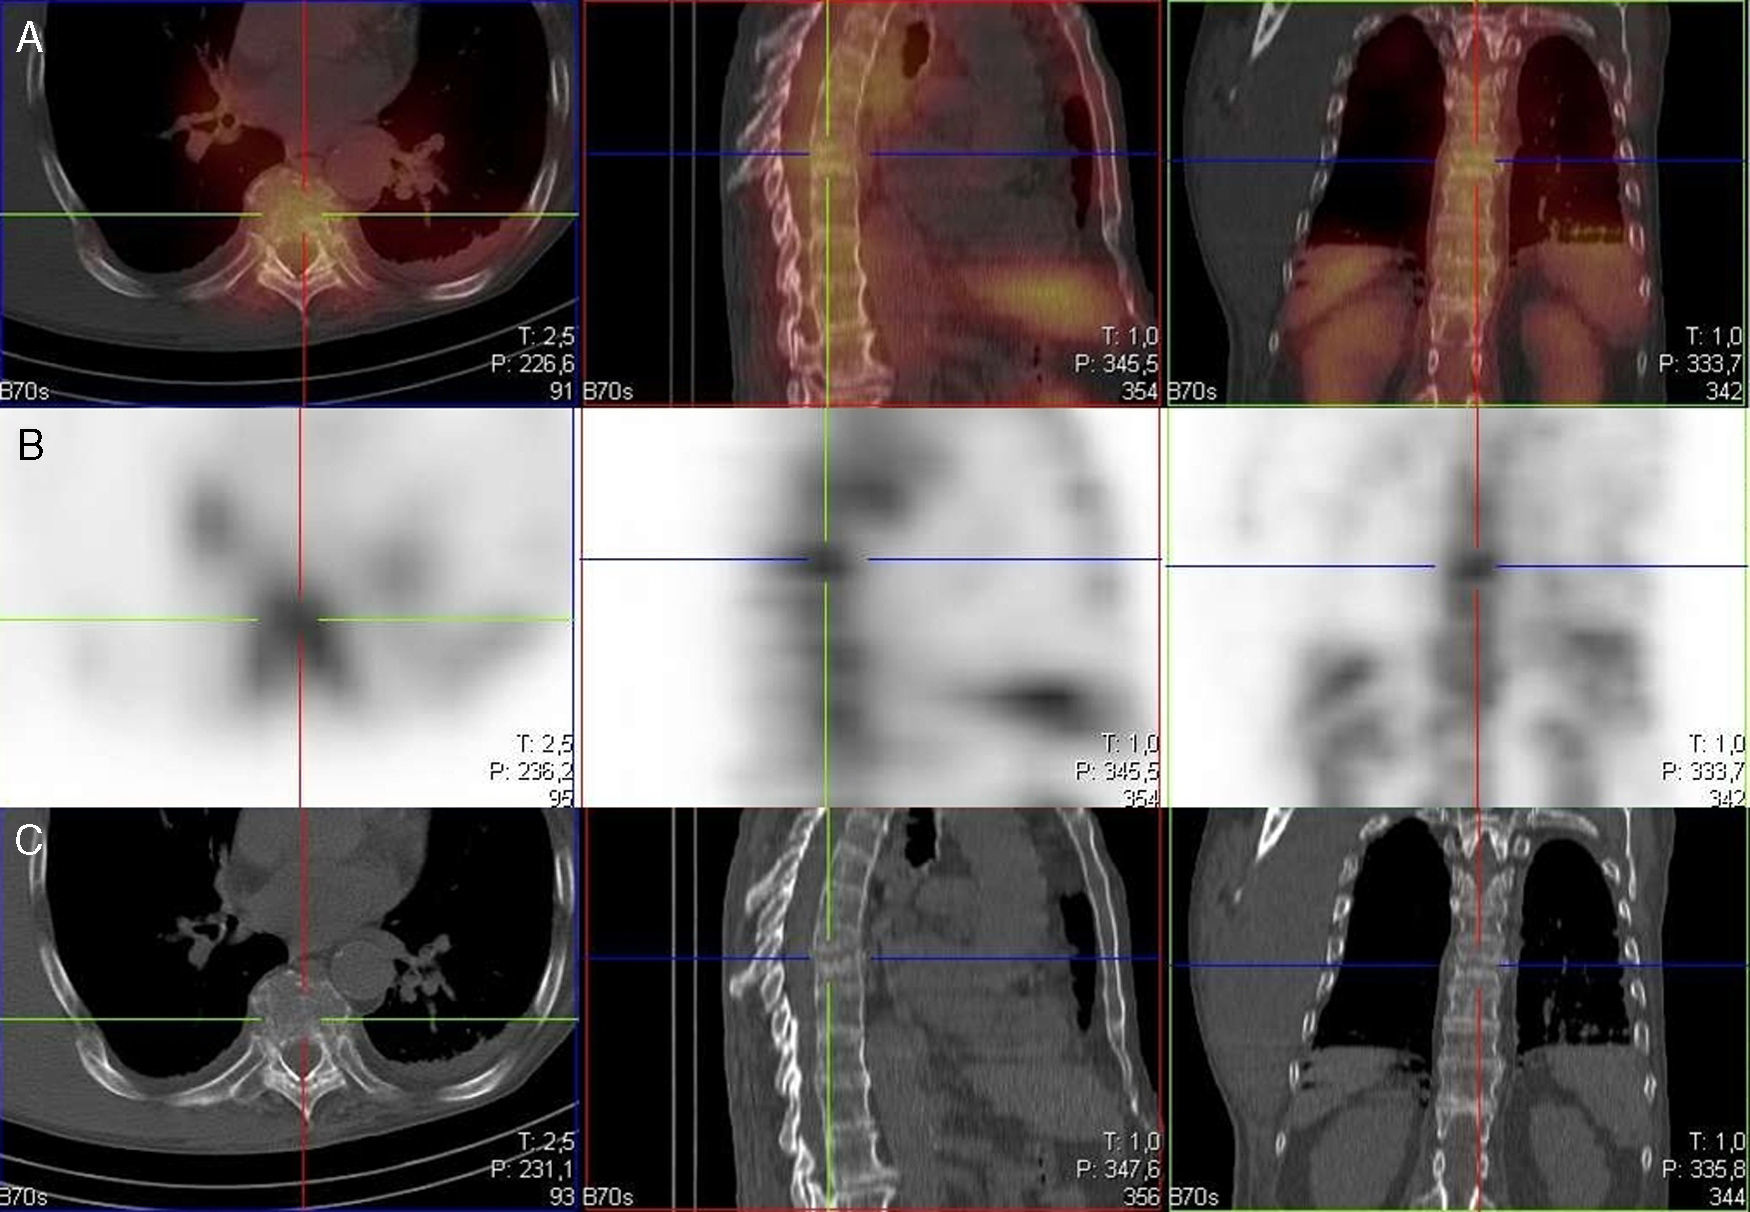Click crosshair center on fused axial vertebra
Screen dimensions: 1750x1212
[301, 214]
